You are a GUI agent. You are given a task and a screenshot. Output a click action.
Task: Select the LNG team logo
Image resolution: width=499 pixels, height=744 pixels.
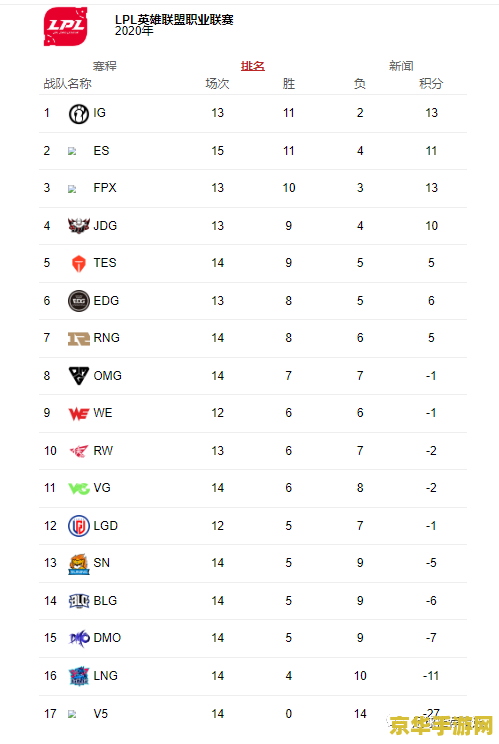point(78,676)
